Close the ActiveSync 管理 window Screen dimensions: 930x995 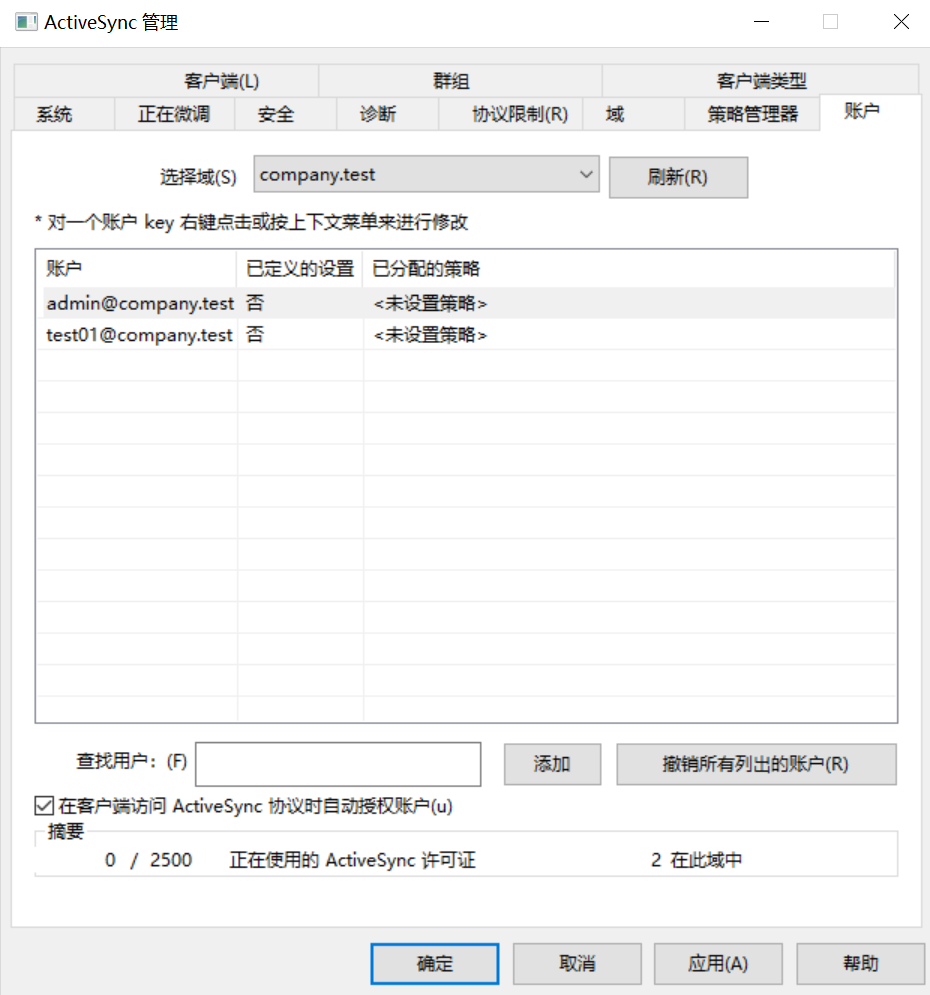coord(901,22)
